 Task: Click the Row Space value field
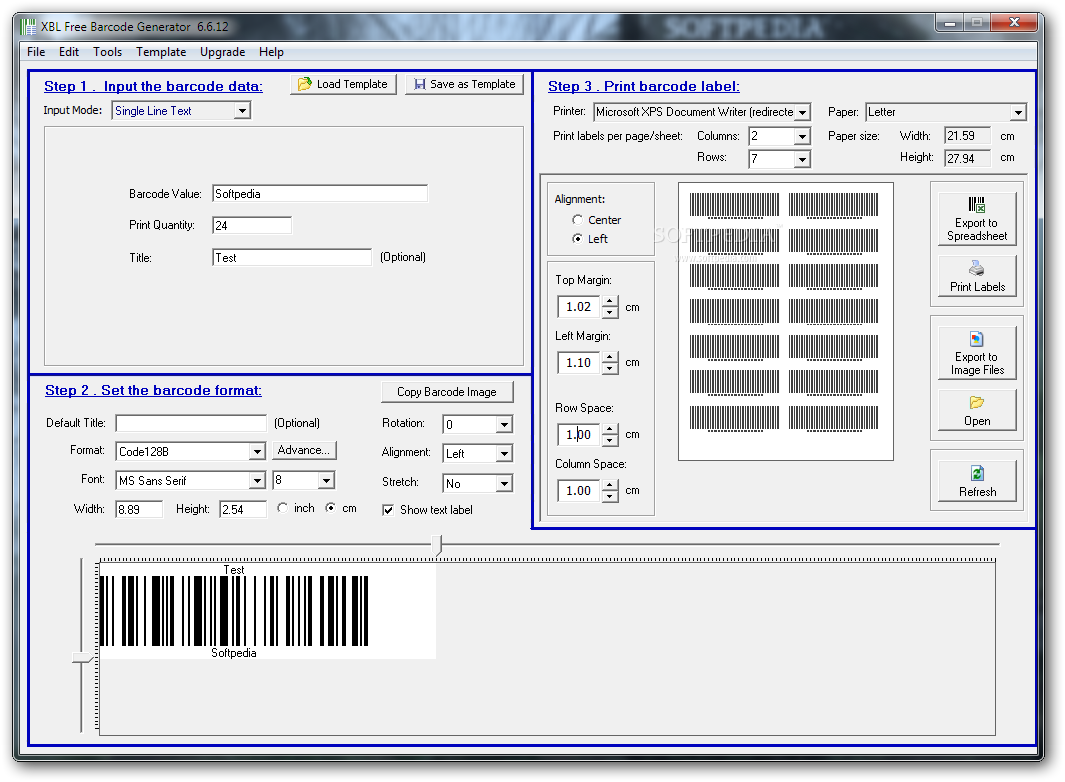[579, 434]
